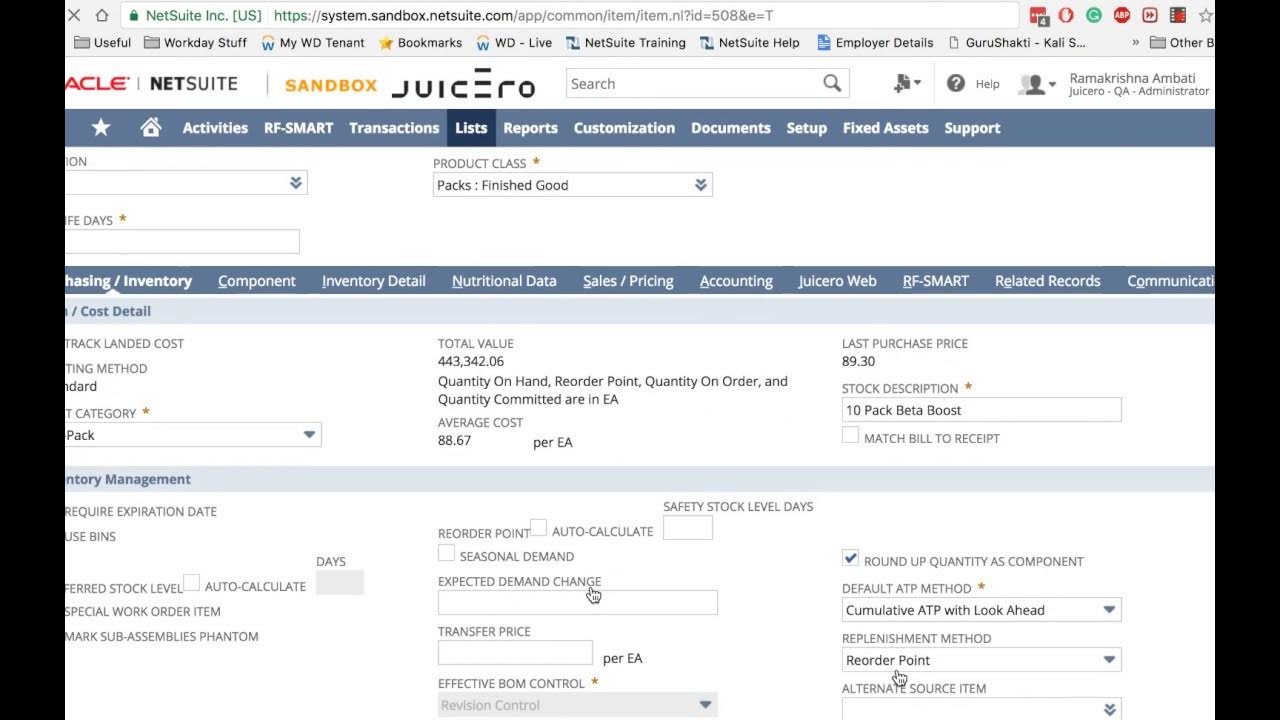Open the NetSuite Help bookmark
The width and height of the screenshot is (1280, 720).
(750, 43)
